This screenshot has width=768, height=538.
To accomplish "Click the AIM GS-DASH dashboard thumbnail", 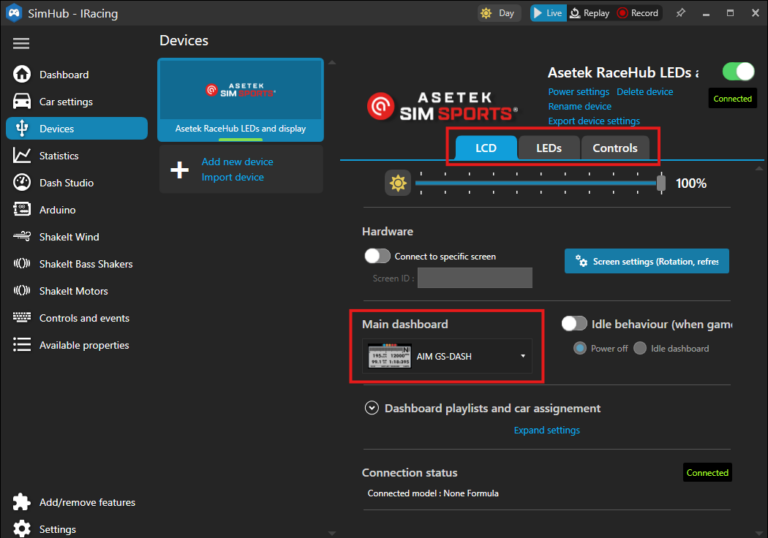I will (390, 356).
